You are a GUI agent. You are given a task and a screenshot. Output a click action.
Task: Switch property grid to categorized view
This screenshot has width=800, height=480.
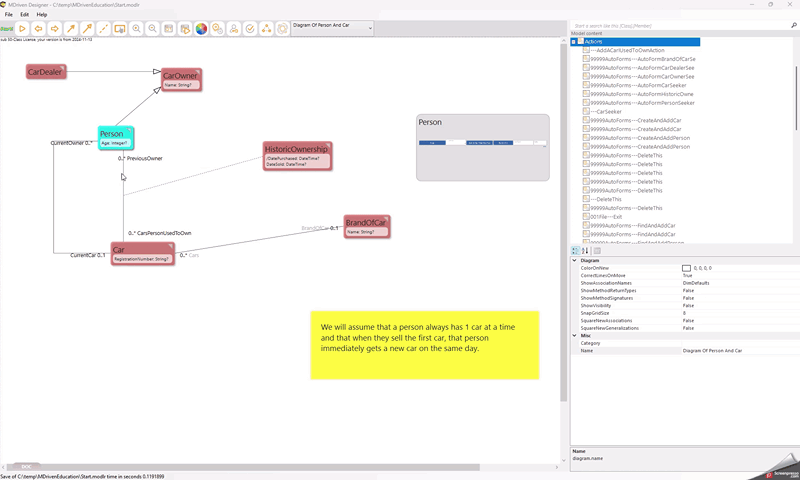point(576,251)
